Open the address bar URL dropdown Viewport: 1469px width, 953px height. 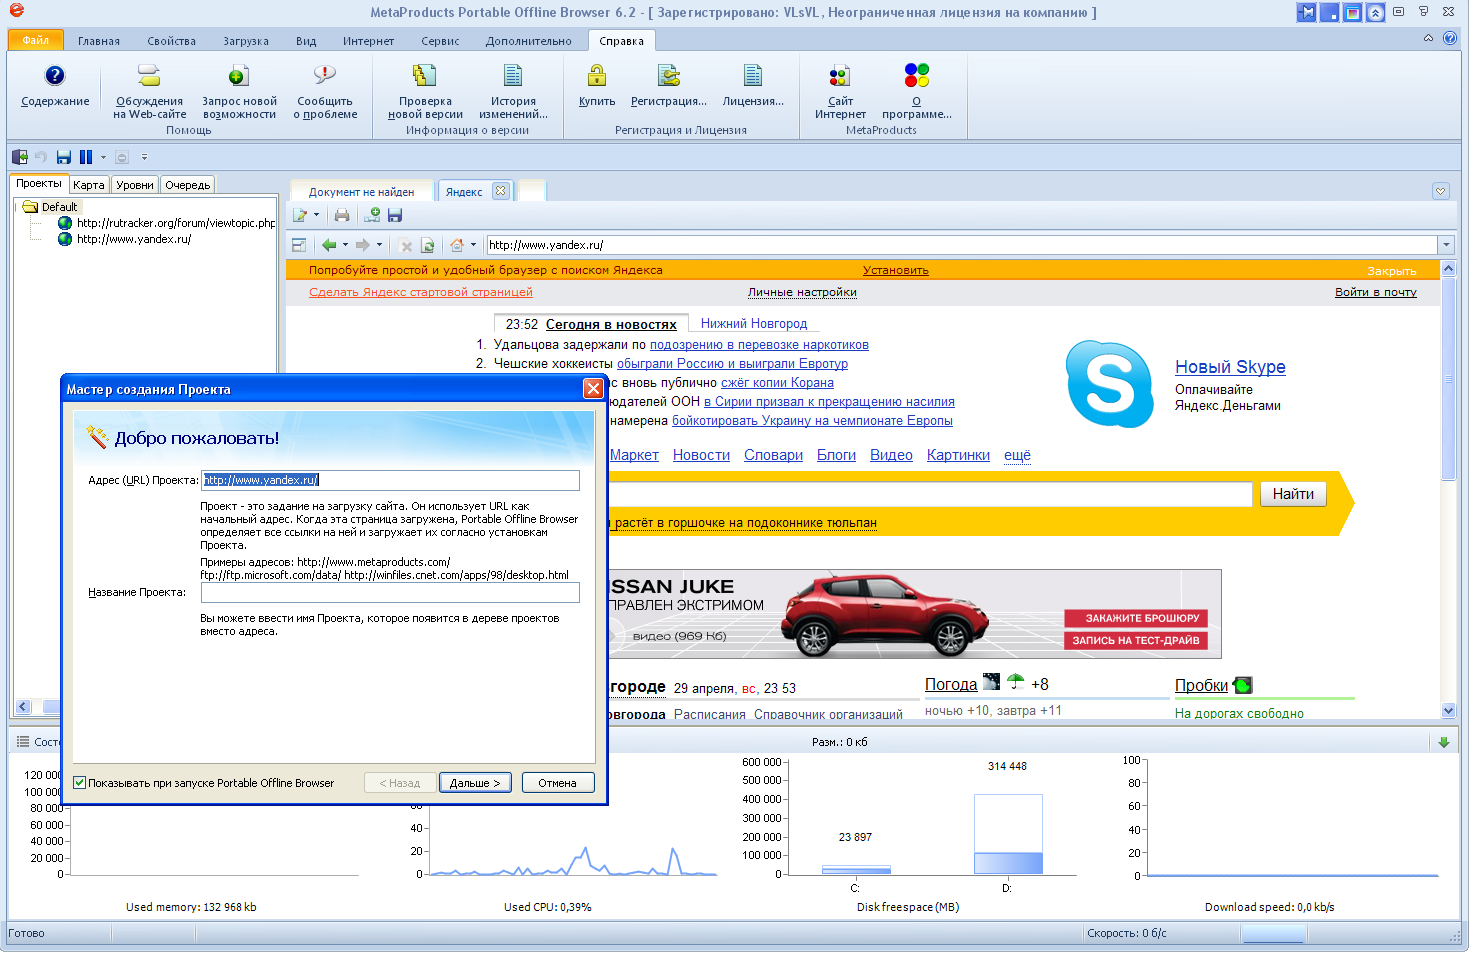[1446, 245]
